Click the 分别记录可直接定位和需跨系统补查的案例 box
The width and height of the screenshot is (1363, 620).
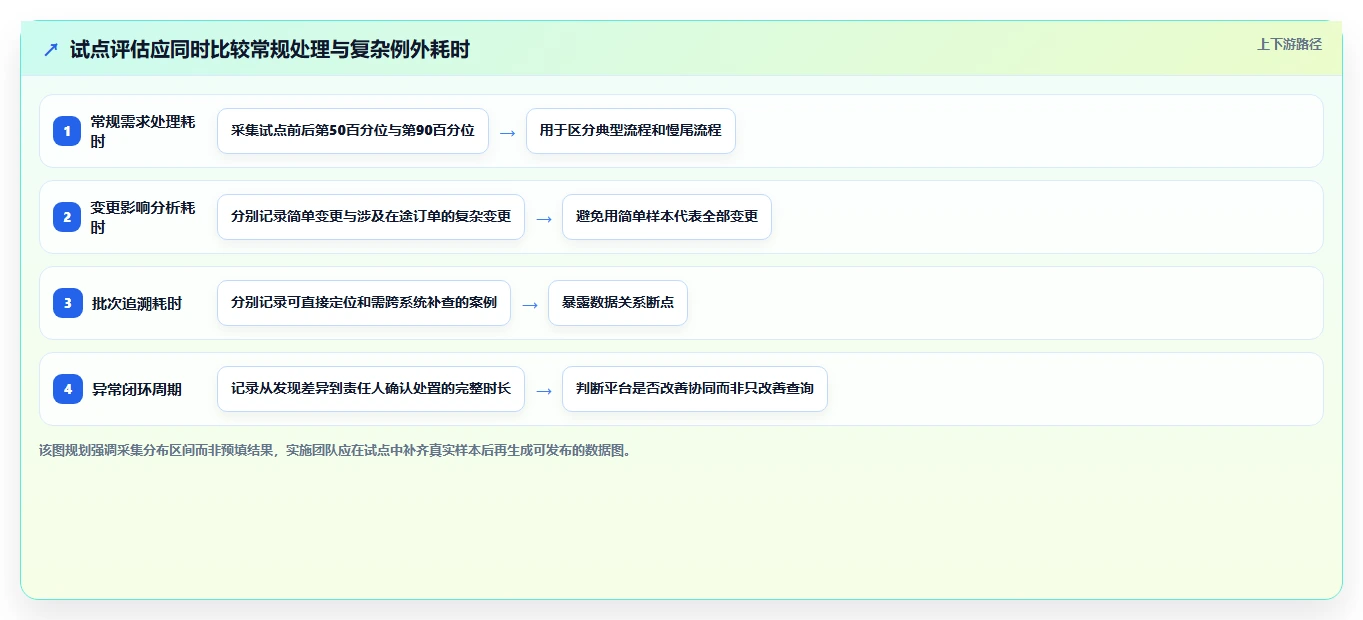pos(364,303)
